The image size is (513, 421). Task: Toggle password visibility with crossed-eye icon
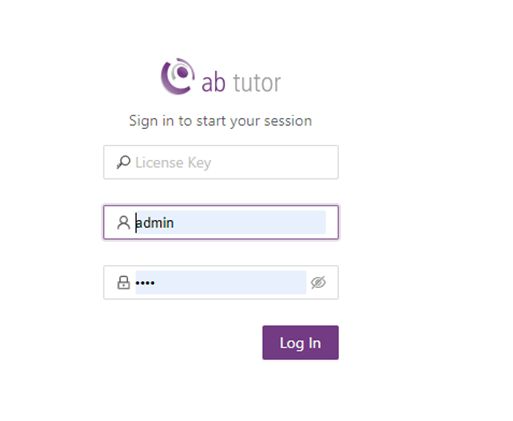click(x=318, y=282)
